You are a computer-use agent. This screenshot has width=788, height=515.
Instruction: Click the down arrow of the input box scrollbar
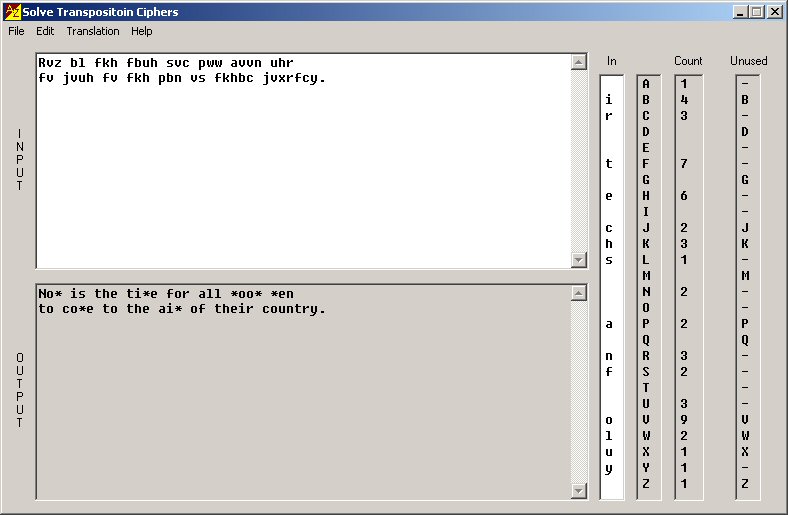[579, 260]
